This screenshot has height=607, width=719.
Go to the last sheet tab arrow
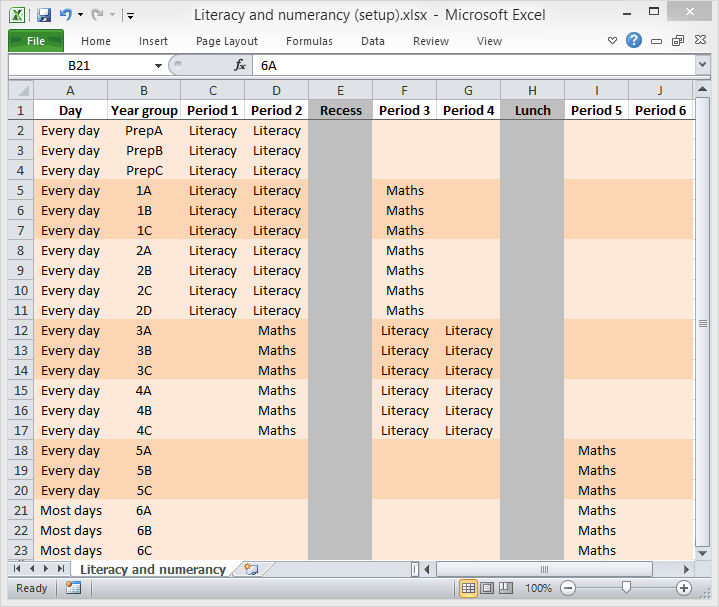pyautogui.click(x=61, y=569)
